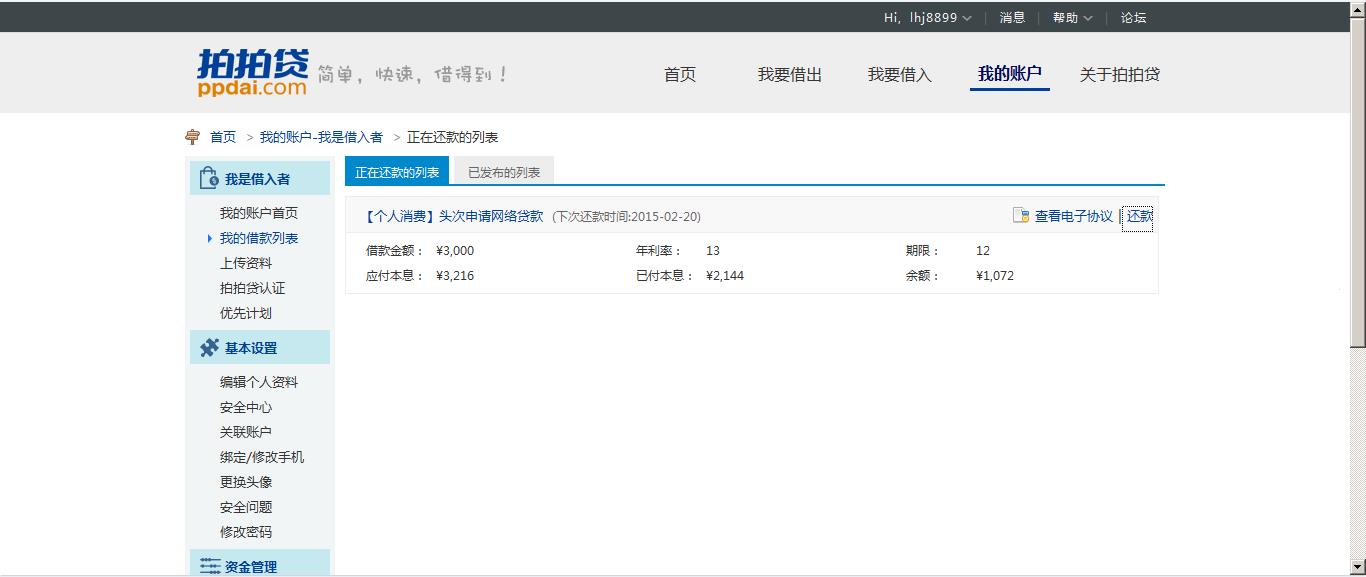
Task: Open 消息 messages in the top bar
Action: [1012, 18]
